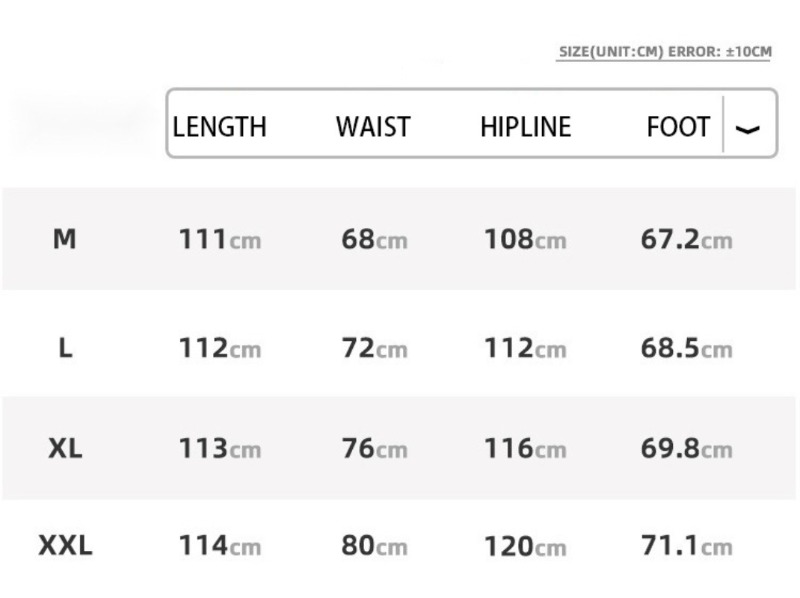
Task: Click the 68.5cm foot value
Action: point(687,348)
